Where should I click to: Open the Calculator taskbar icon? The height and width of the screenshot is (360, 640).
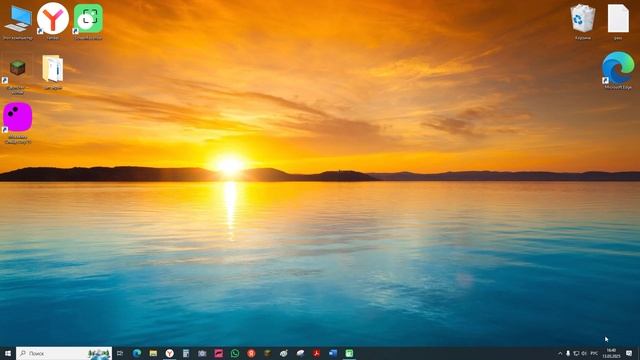[186, 353]
